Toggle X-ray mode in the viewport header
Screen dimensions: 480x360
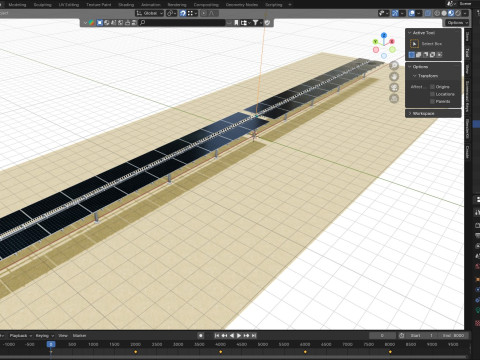(428, 13)
